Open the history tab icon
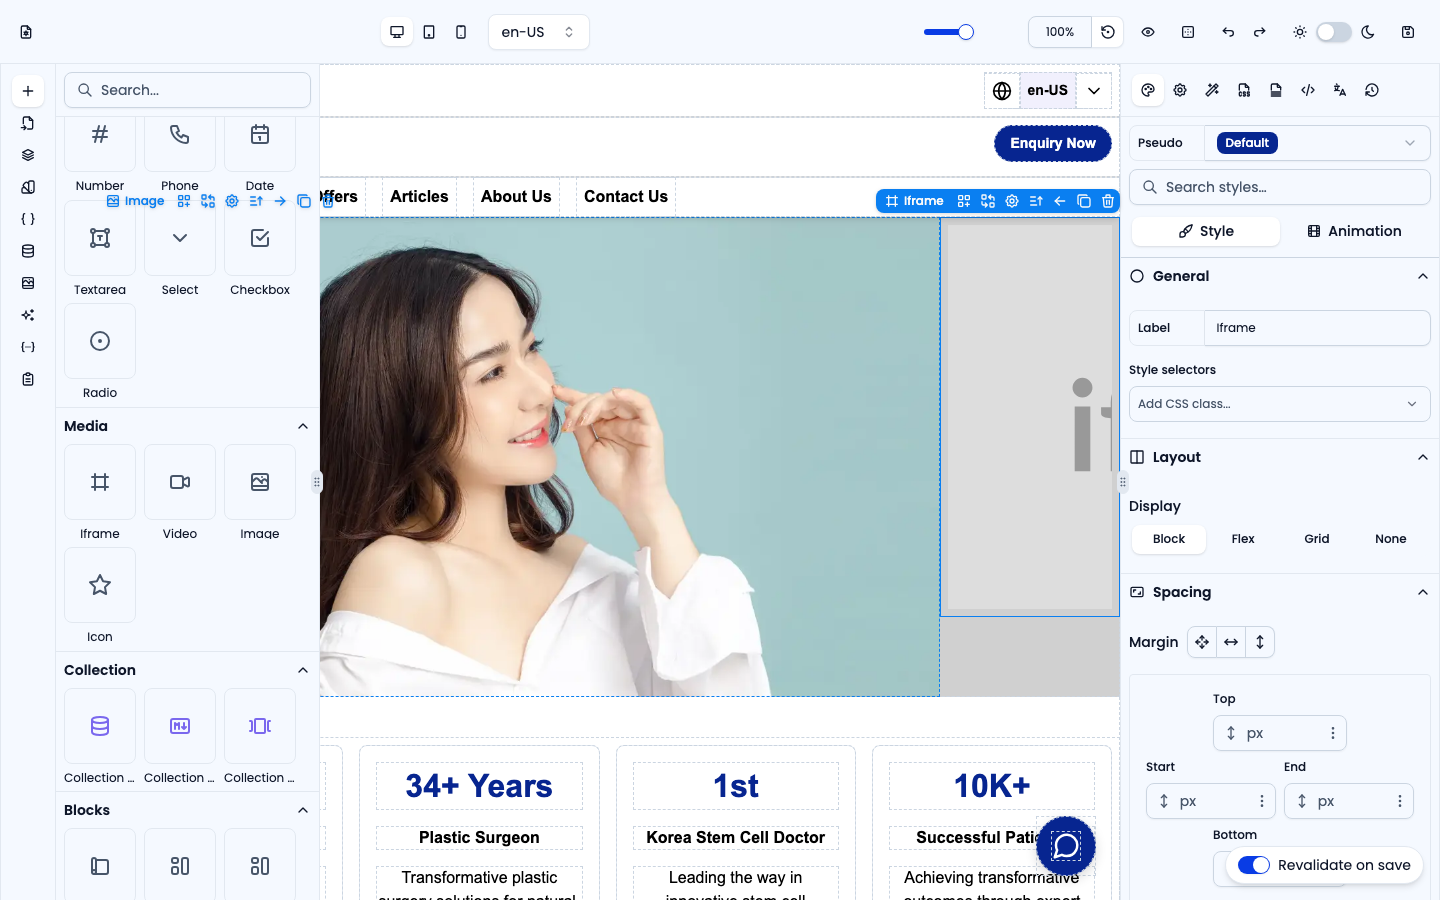 (1372, 90)
